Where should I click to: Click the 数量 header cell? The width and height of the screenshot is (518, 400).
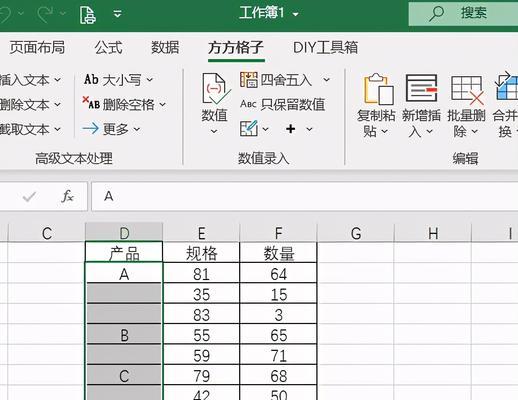tap(278, 253)
